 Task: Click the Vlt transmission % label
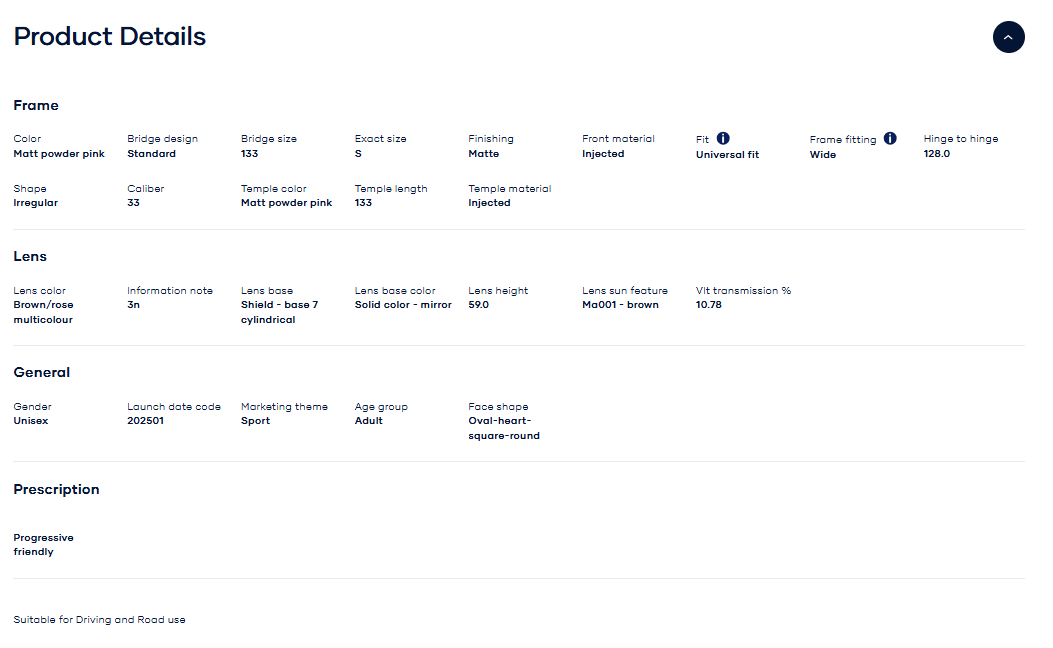click(743, 291)
